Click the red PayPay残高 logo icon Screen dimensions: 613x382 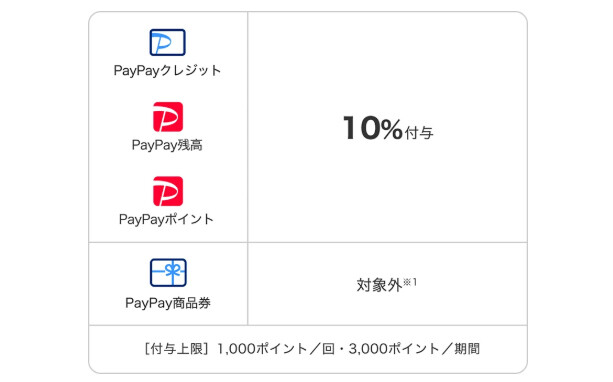point(168,117)
